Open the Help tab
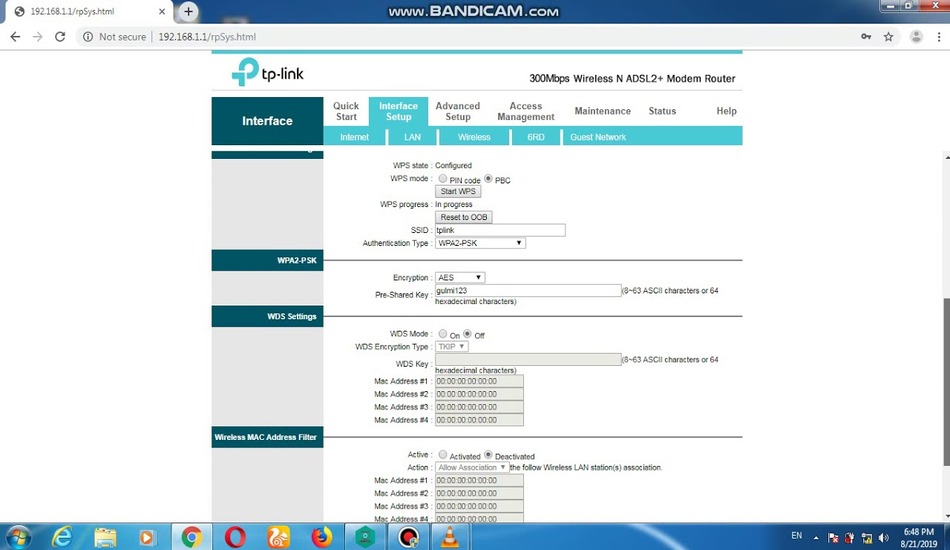 [x=726, y=111]
